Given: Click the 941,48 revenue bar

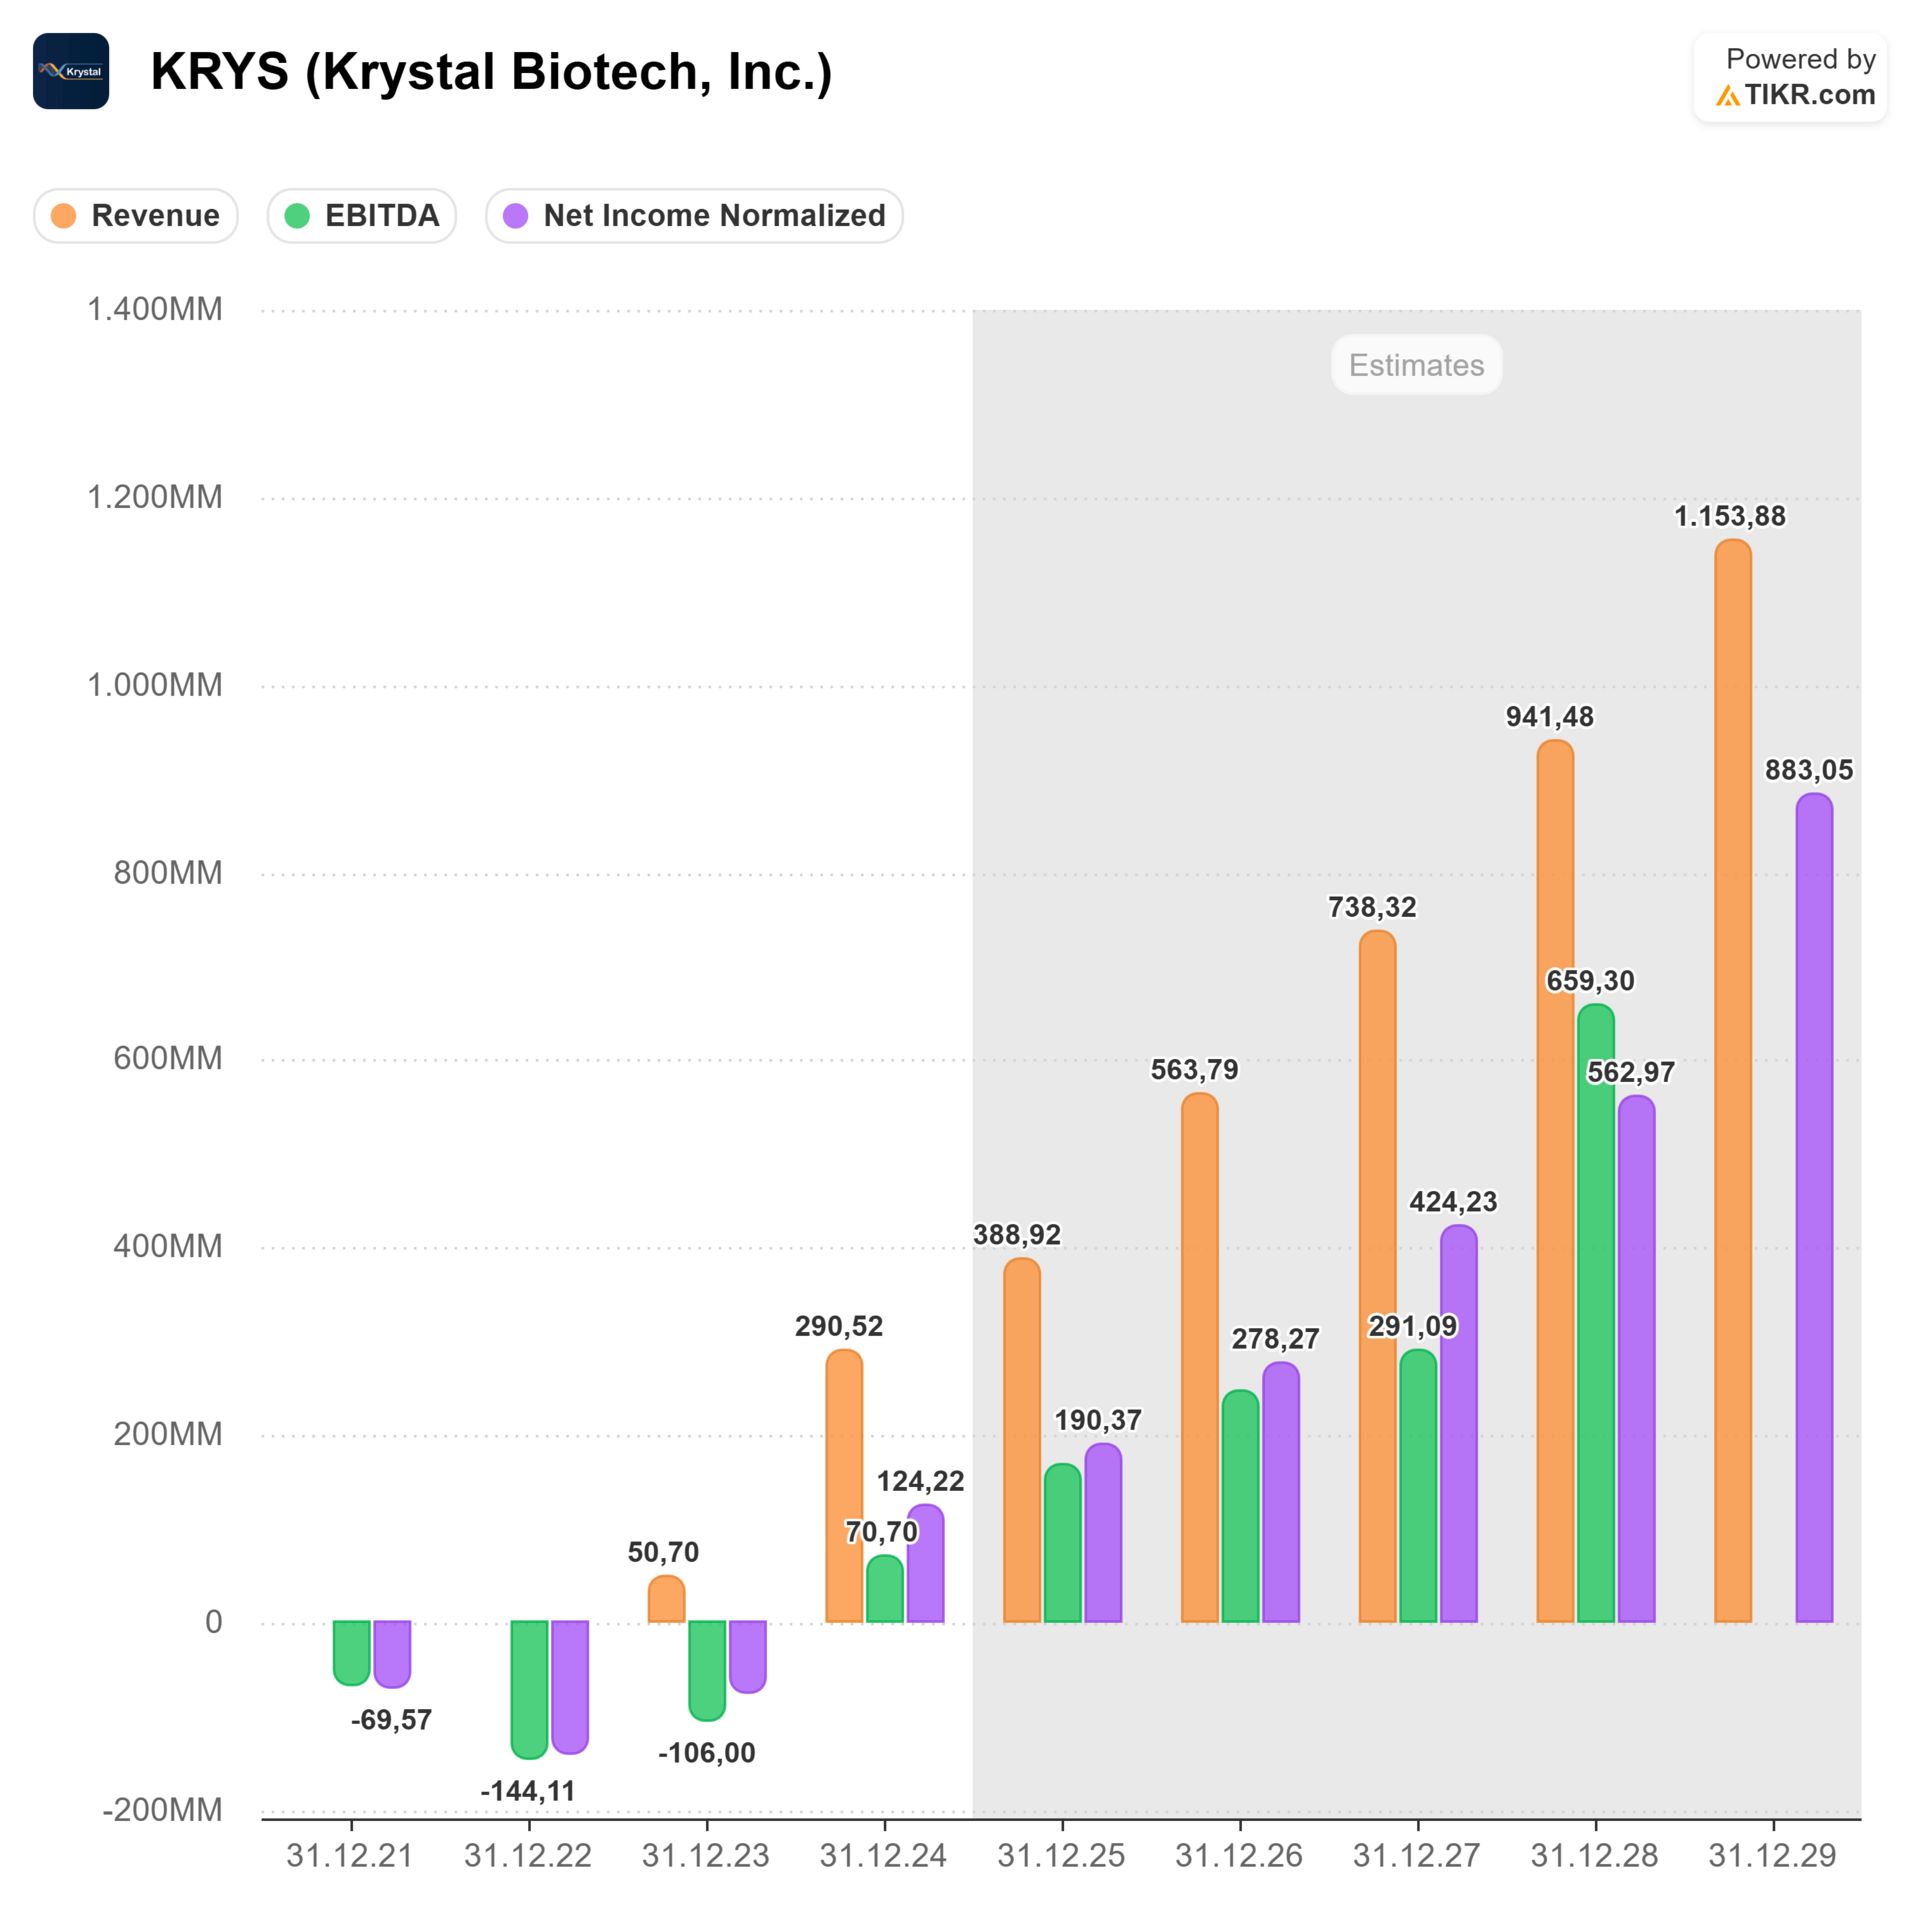Looking at the screenshot, I should click(x=1554, y=1180).
